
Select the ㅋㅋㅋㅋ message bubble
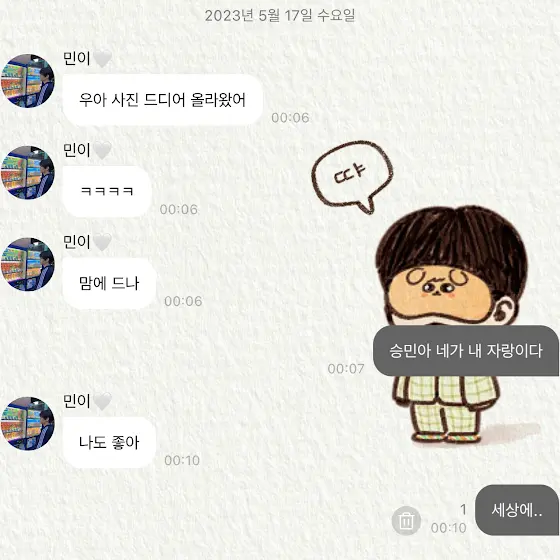tap(107, 191)
